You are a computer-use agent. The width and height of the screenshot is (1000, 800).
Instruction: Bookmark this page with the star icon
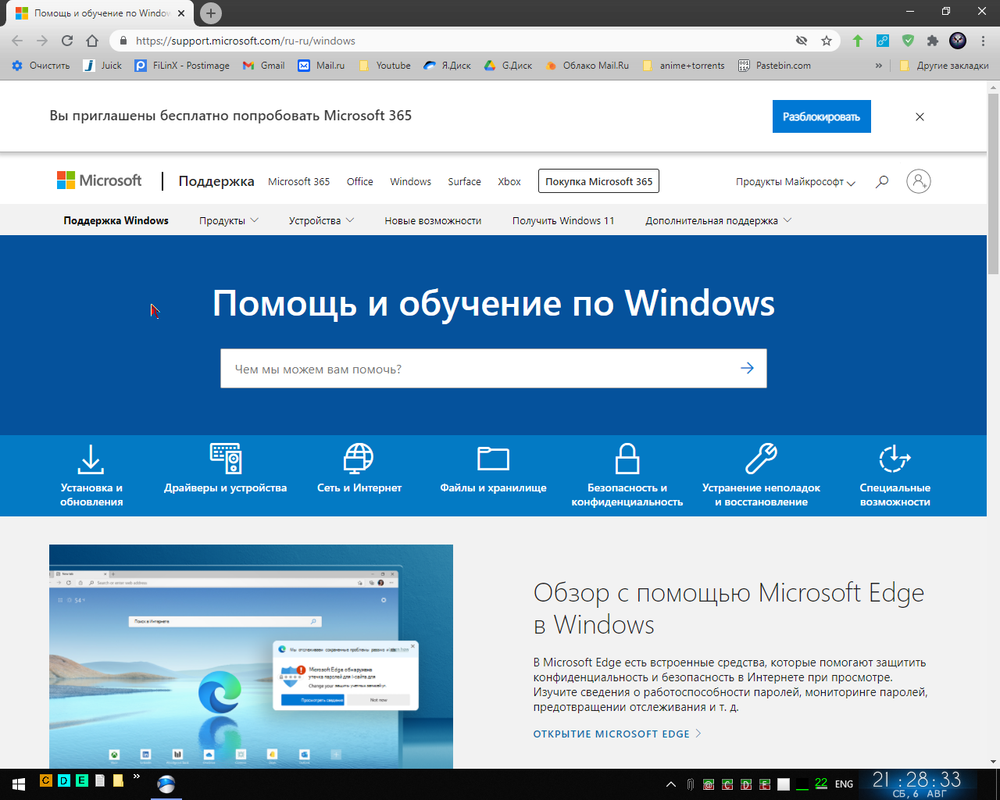click(x=827, y=41)
